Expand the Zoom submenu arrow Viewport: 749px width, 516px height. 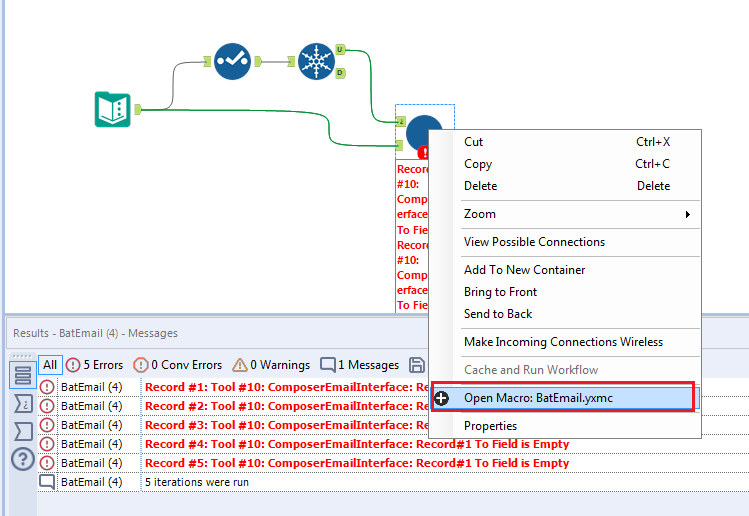(687, 214)
